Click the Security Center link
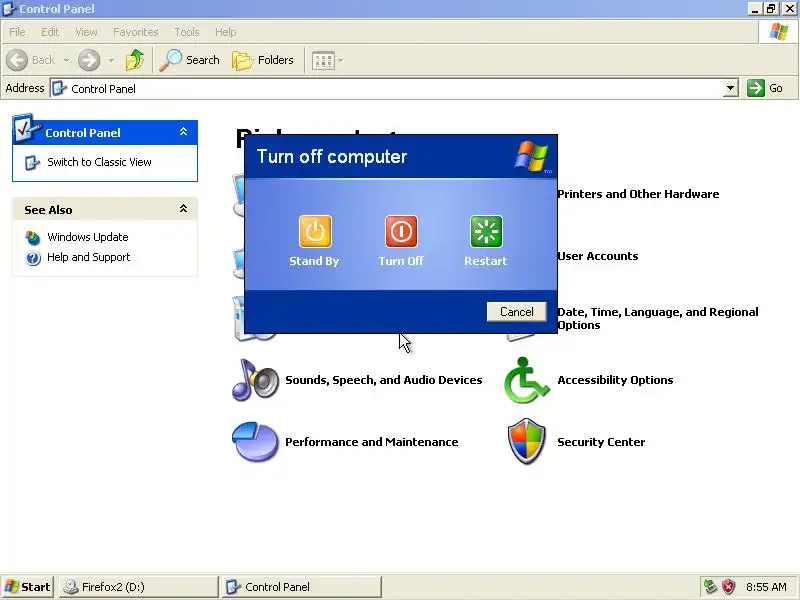 pyautogui.click(x=601, y=442)
